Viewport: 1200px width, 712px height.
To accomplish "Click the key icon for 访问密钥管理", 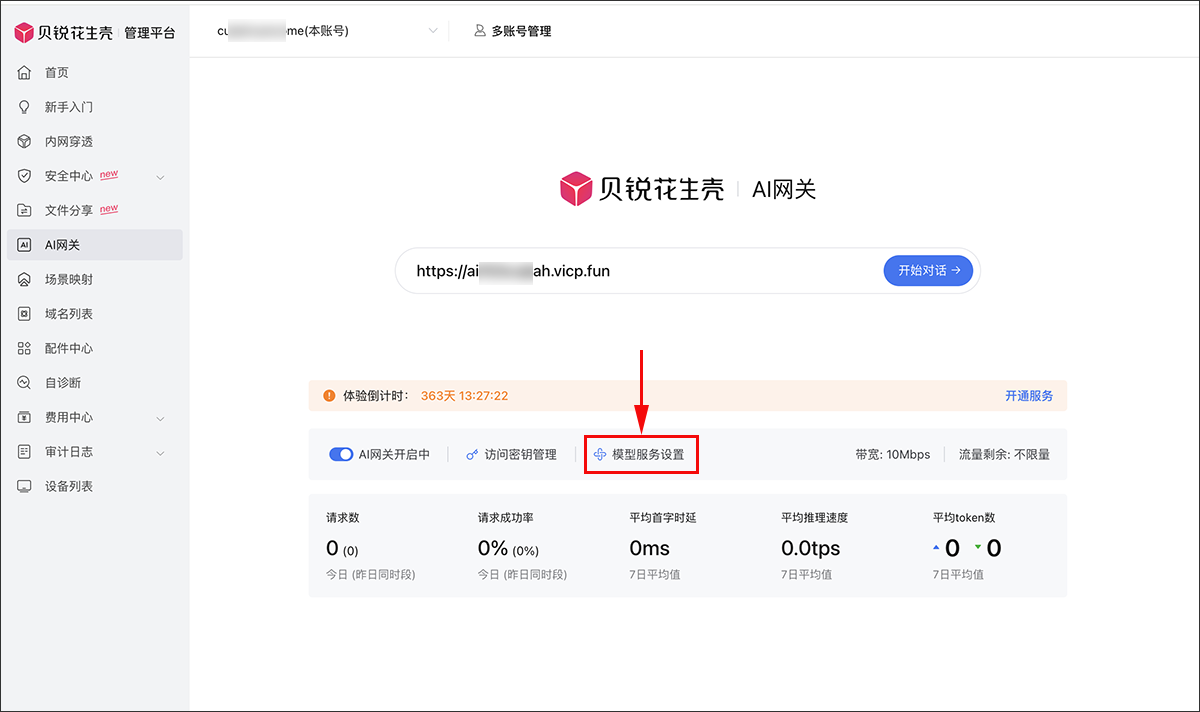I will pos(473,455).
